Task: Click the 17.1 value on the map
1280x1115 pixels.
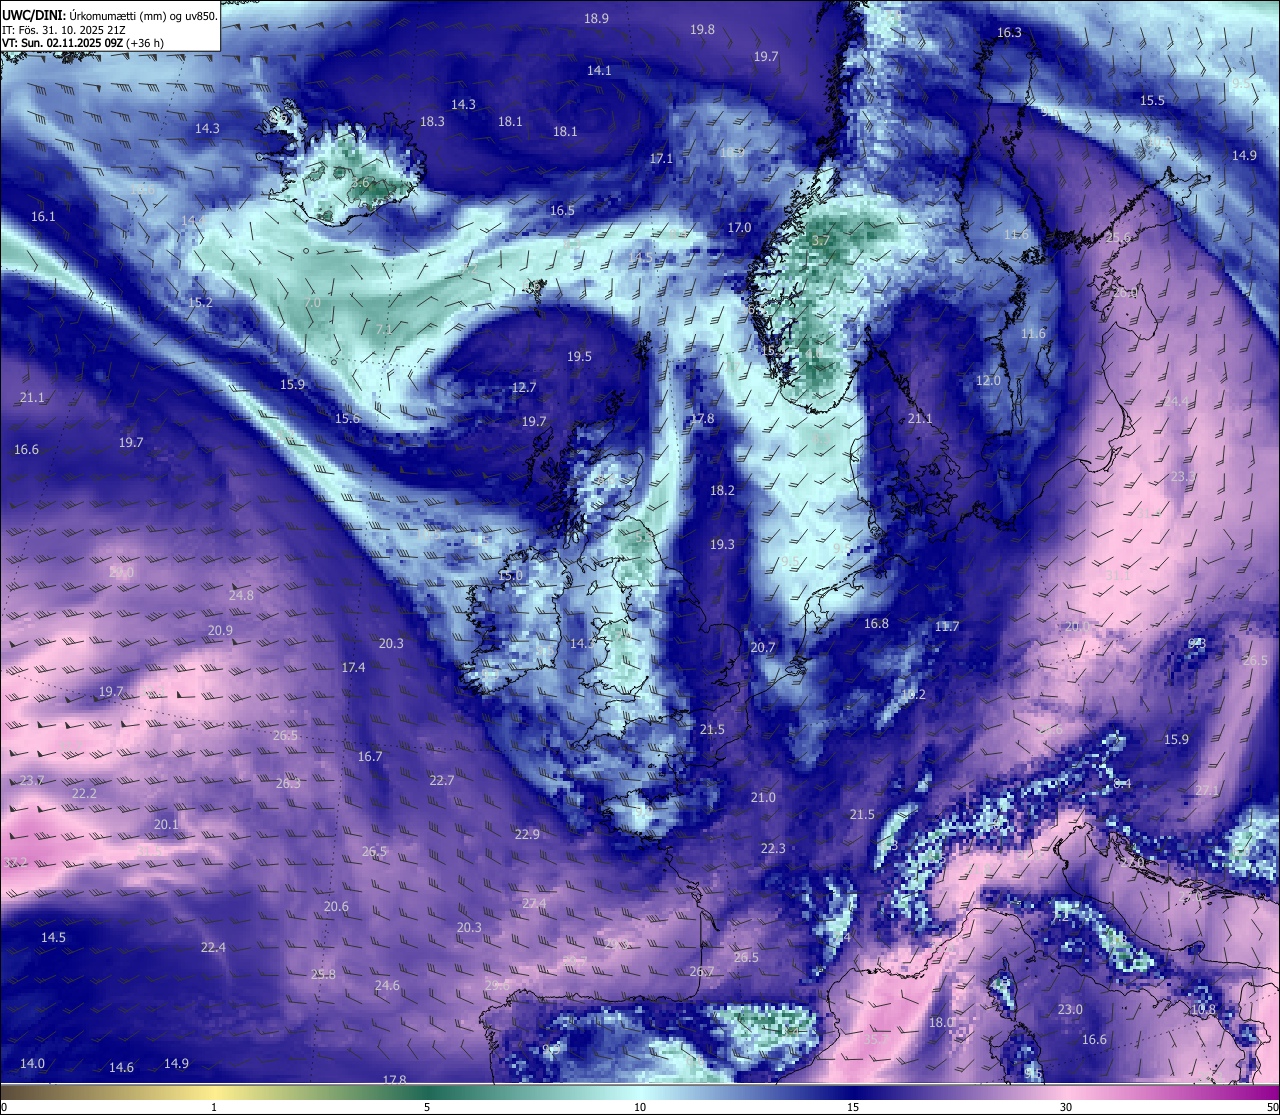Action: [x=661, y=159]
